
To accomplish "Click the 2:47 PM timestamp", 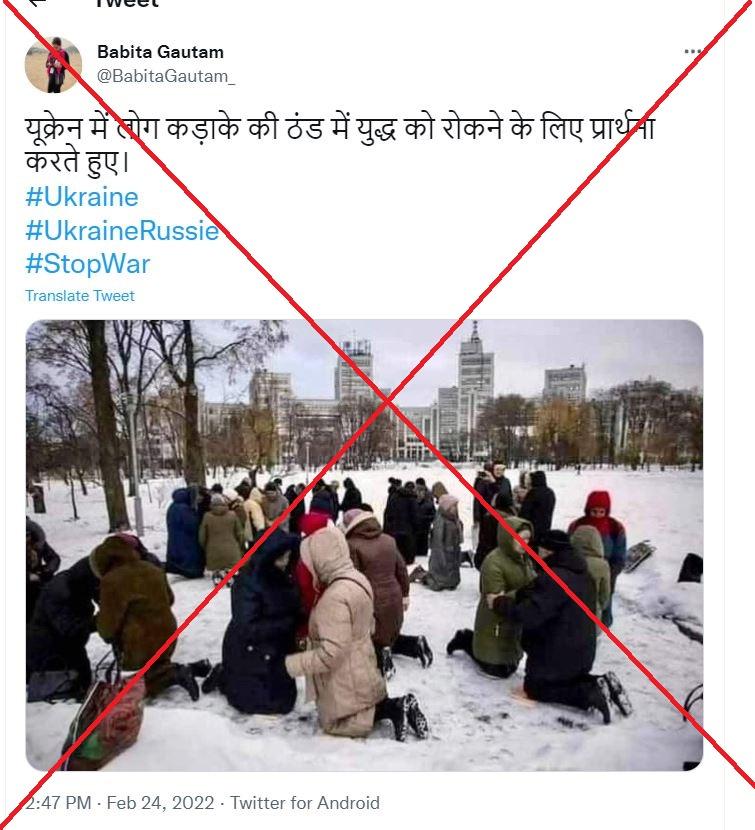I will coord(58,802).
